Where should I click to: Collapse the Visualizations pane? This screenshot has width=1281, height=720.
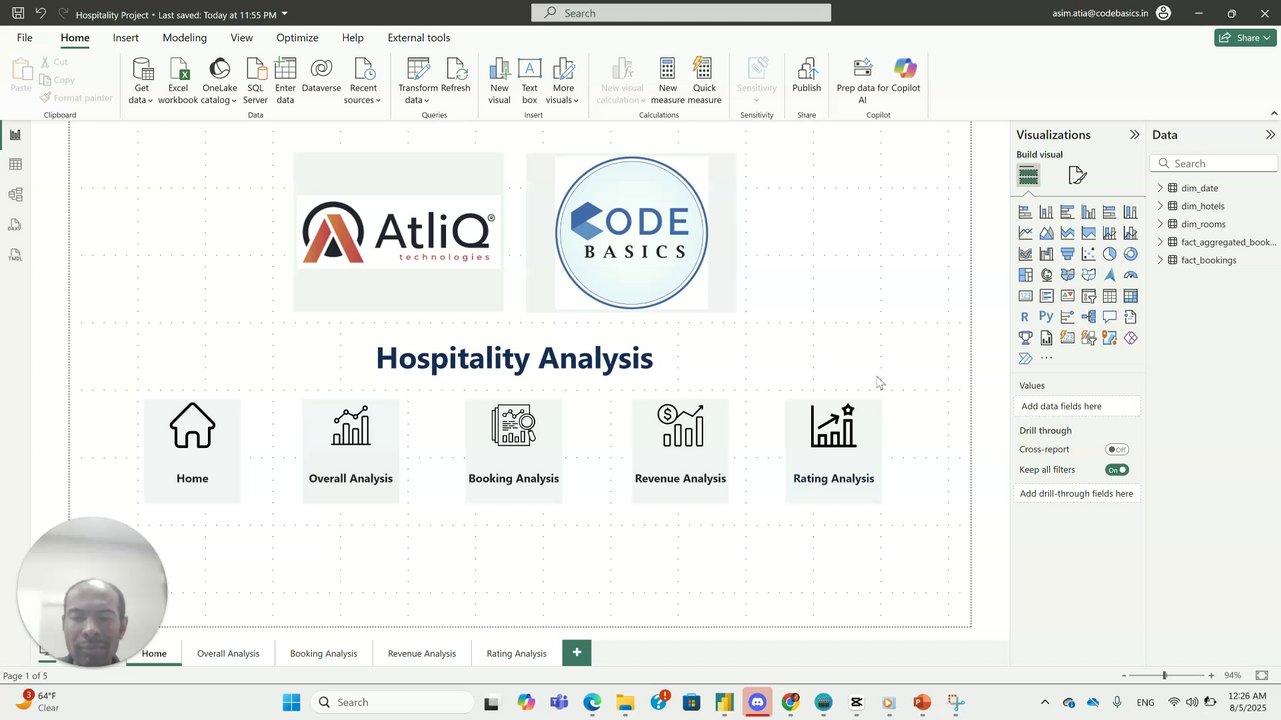point(1135,135)
